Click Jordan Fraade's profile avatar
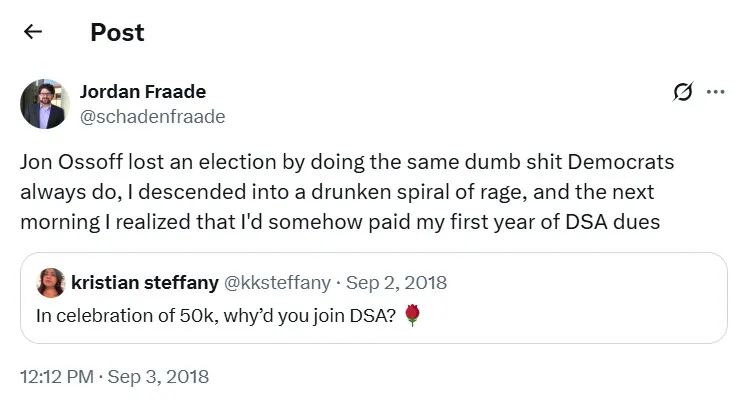The width and height of the screenshot is (741, 400). coord(44,104)
